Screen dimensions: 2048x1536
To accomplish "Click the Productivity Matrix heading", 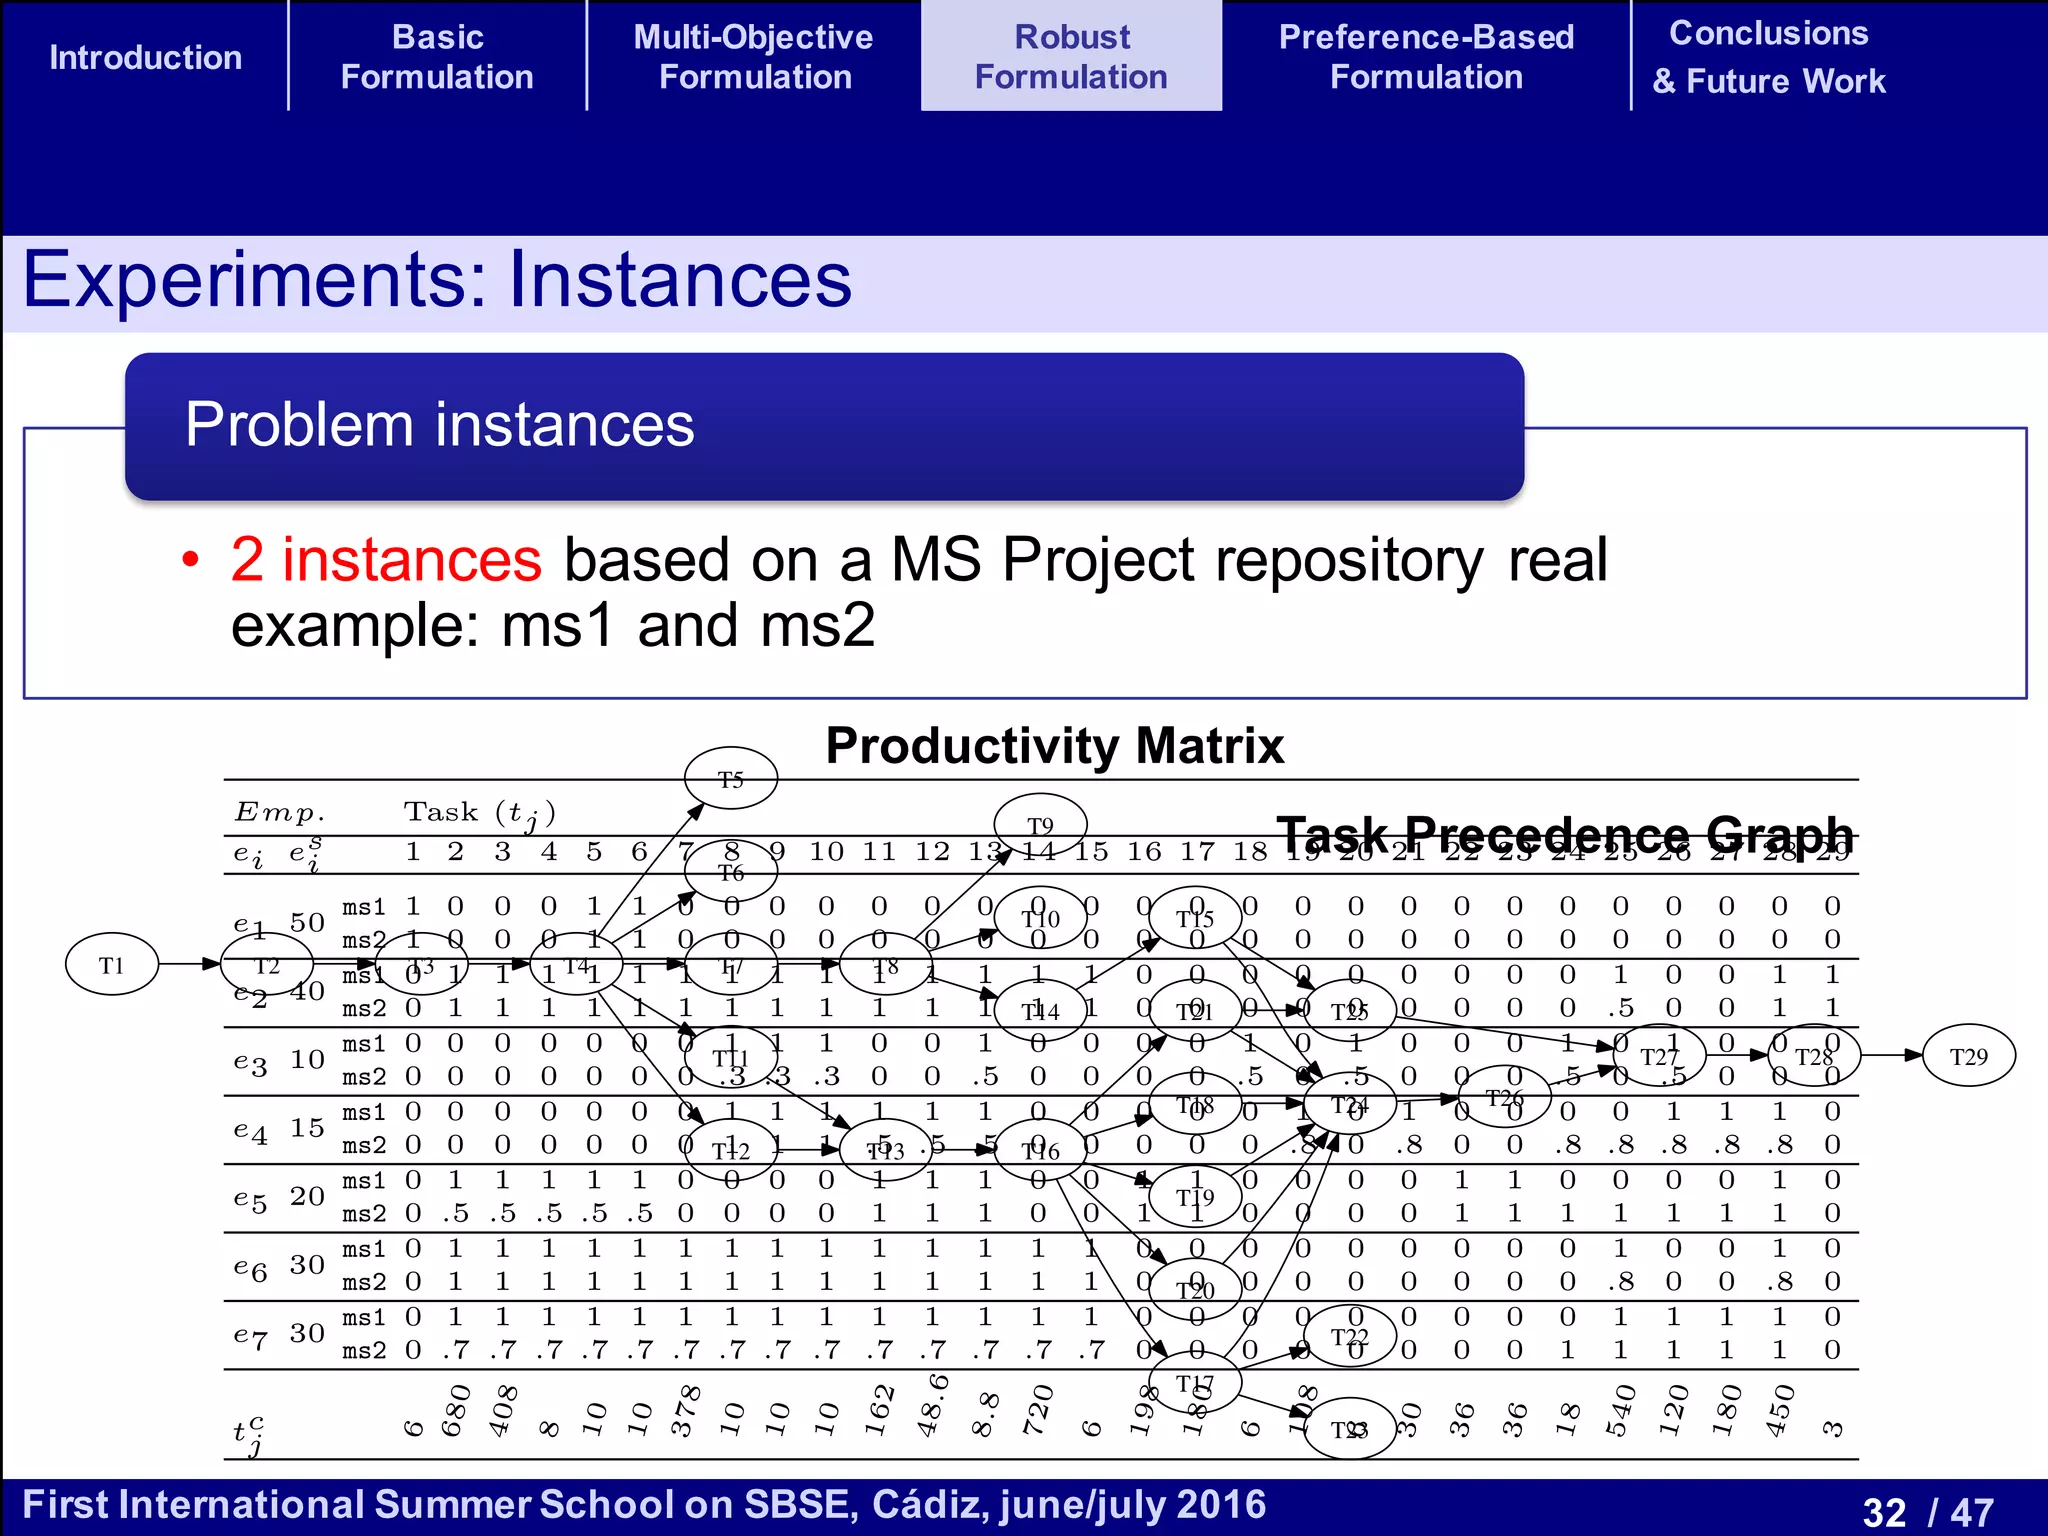I will (x=1054, y=746).
